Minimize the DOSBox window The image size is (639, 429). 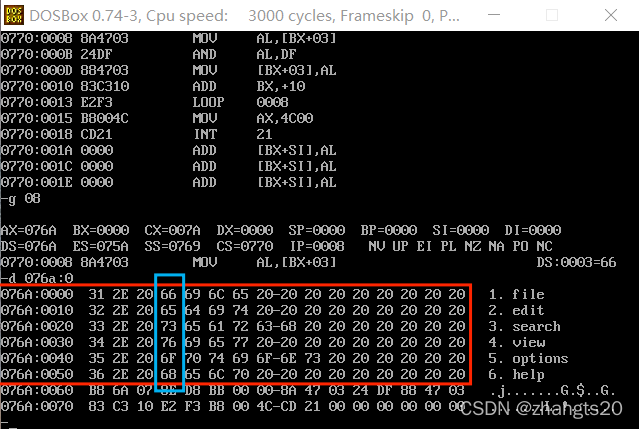(x=494, y=15)
